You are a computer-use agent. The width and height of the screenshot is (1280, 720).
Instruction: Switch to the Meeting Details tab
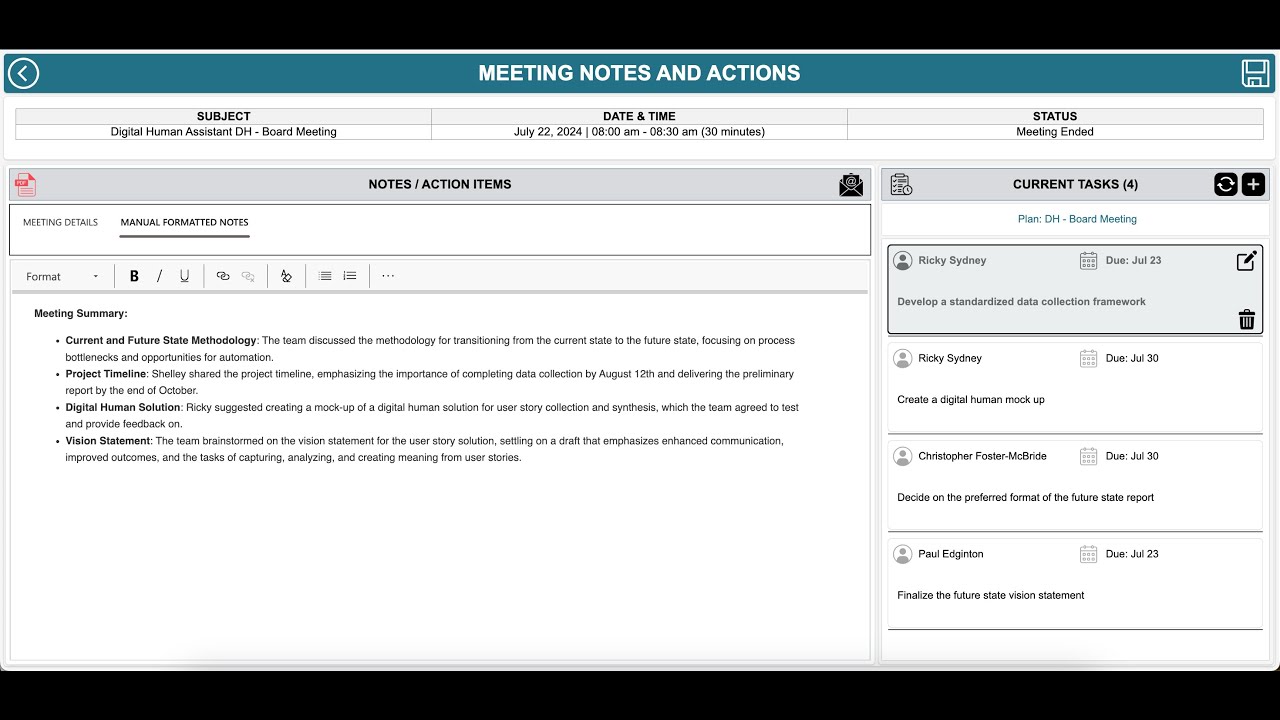(x=61, y=222)
